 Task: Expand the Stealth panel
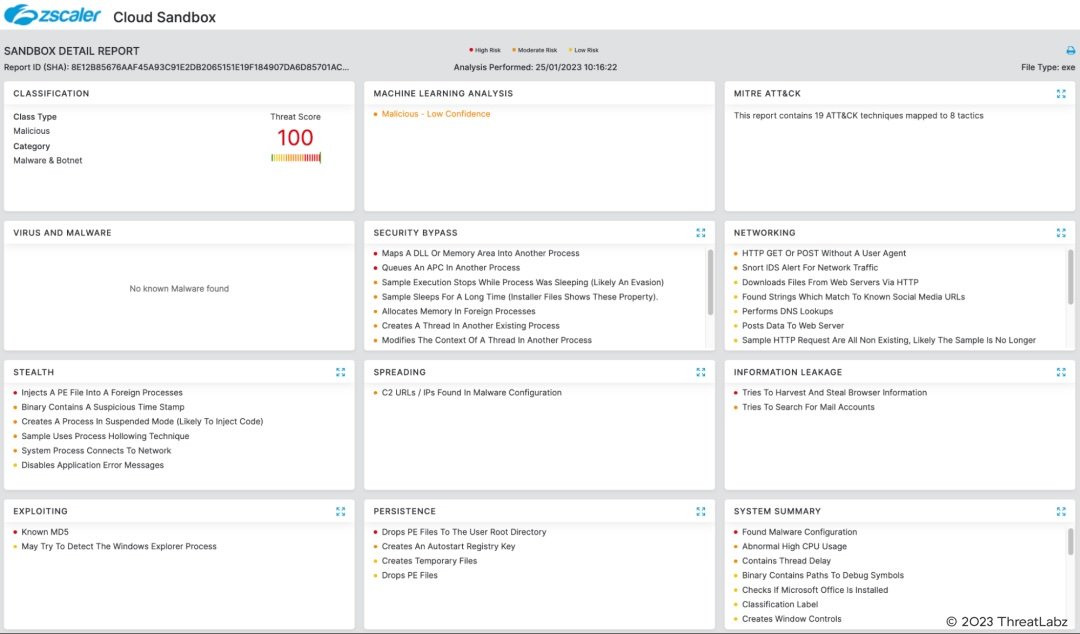(x=340, y=372)
